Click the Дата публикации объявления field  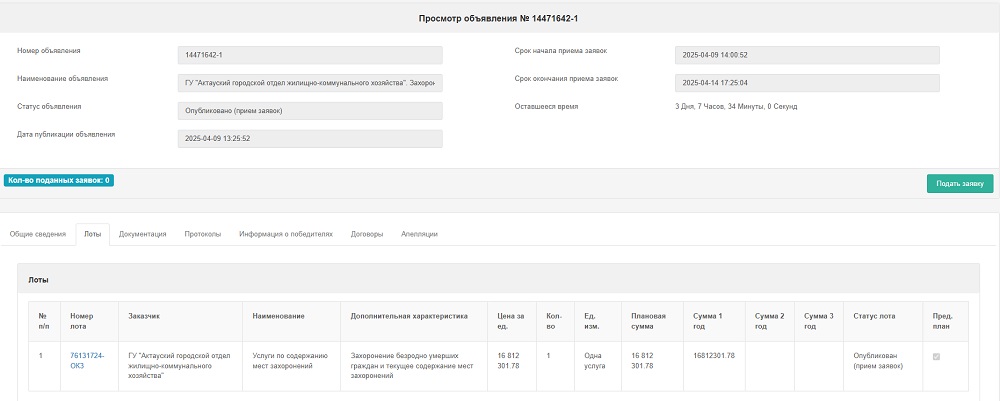[x=309, y=138]
